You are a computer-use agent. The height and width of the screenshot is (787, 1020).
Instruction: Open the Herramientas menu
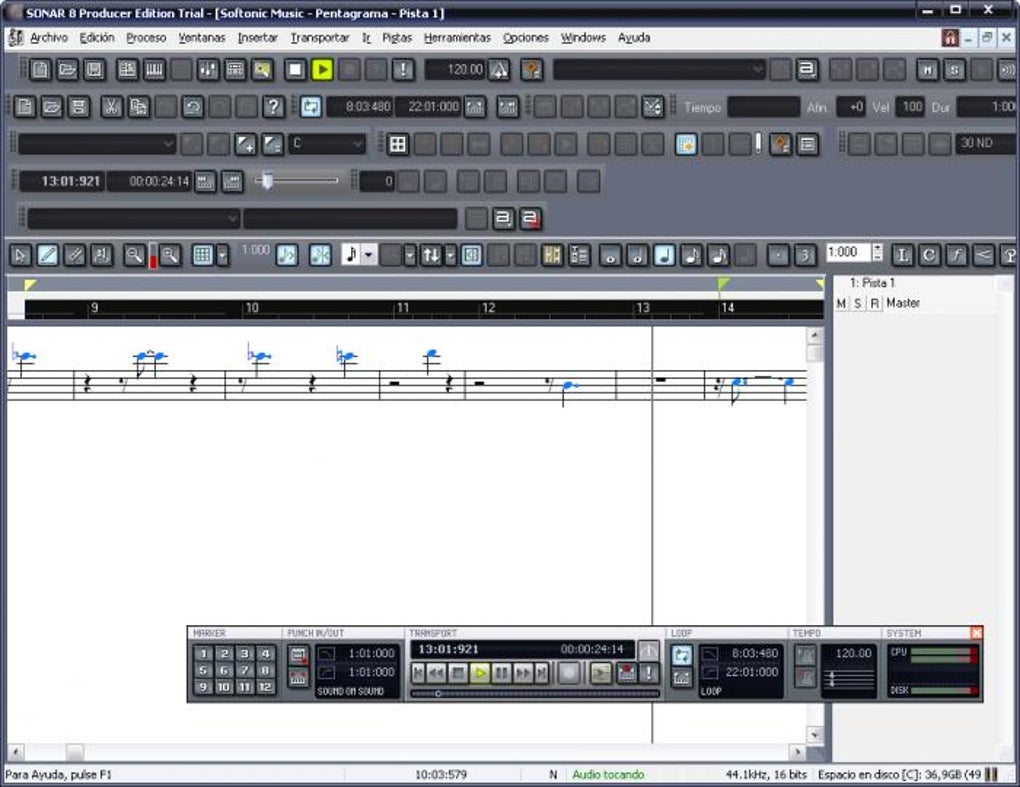[x=457, y=38]
